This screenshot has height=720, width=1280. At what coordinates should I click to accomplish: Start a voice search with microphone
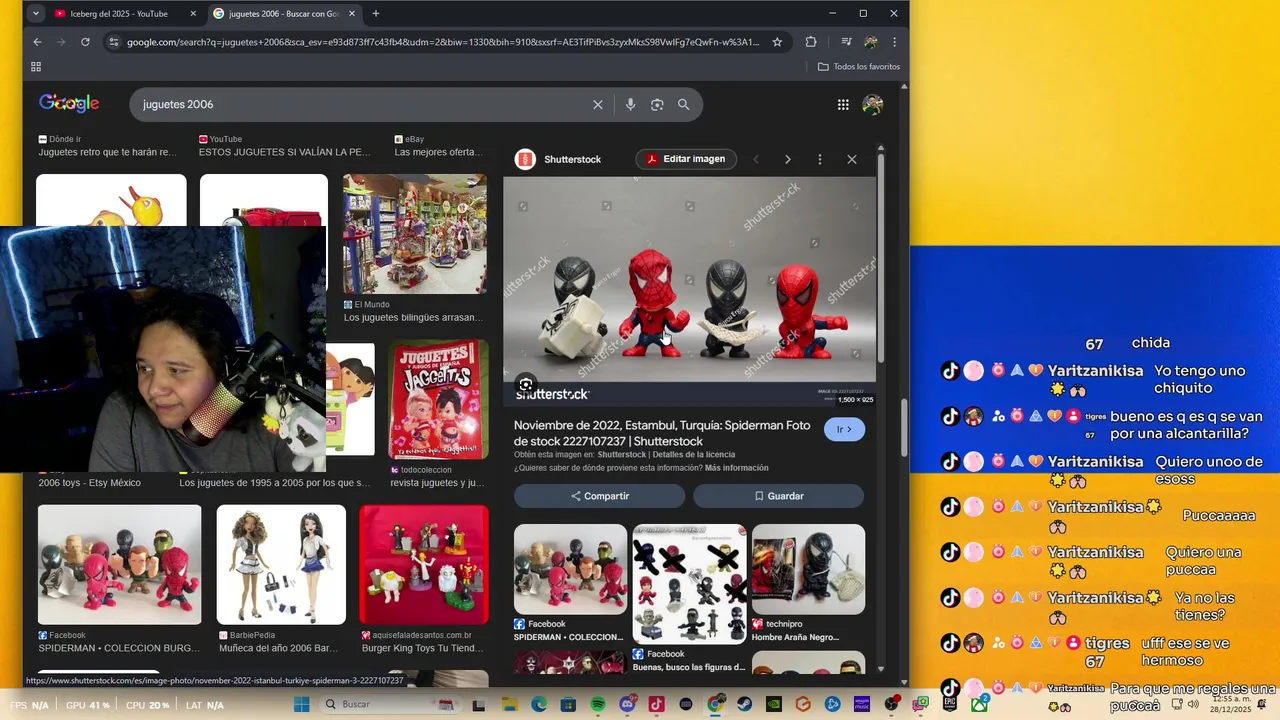(630, 104)
